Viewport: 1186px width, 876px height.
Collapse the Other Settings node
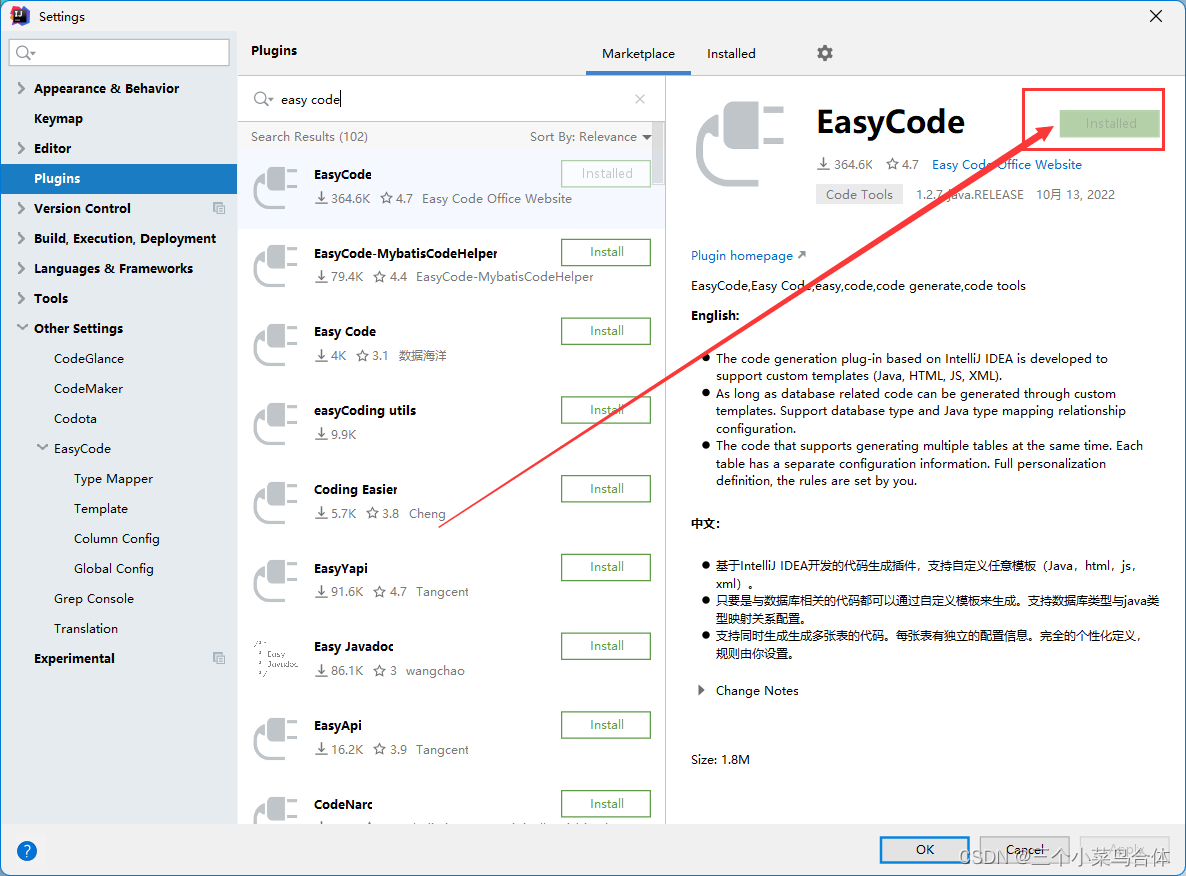tap(22, 328)
